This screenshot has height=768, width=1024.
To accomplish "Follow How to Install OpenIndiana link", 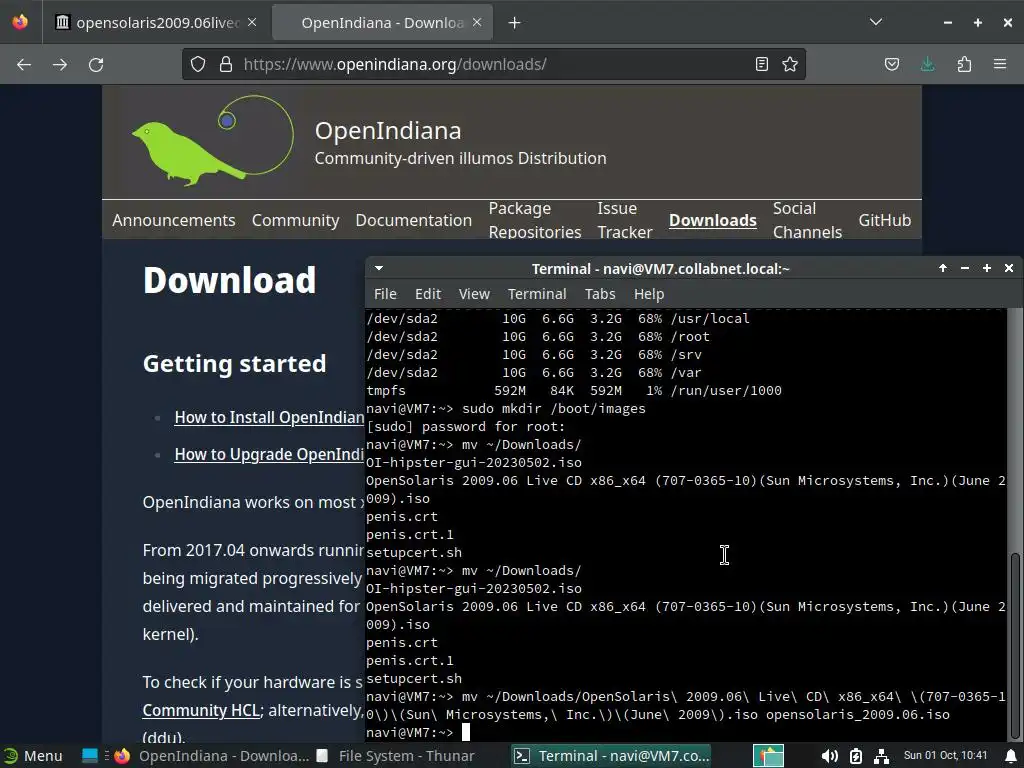I will click(x=269, y=417).
